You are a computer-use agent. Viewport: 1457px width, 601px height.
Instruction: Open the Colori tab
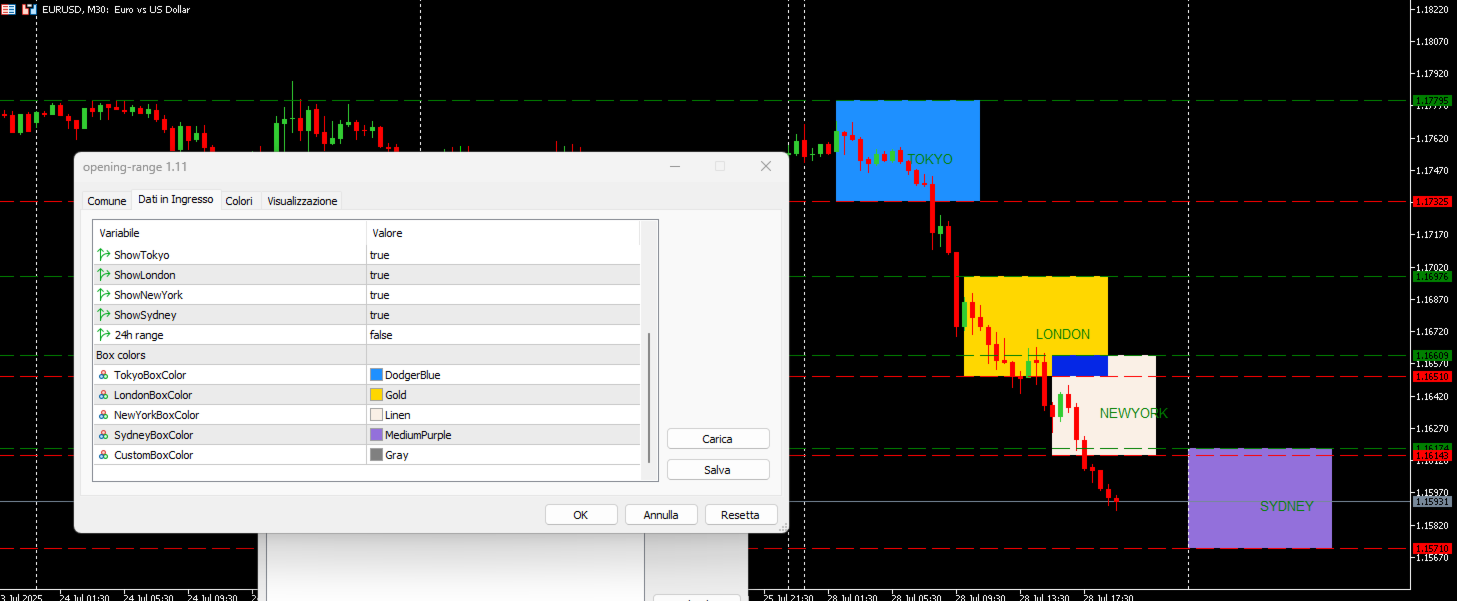click(239, 201)
